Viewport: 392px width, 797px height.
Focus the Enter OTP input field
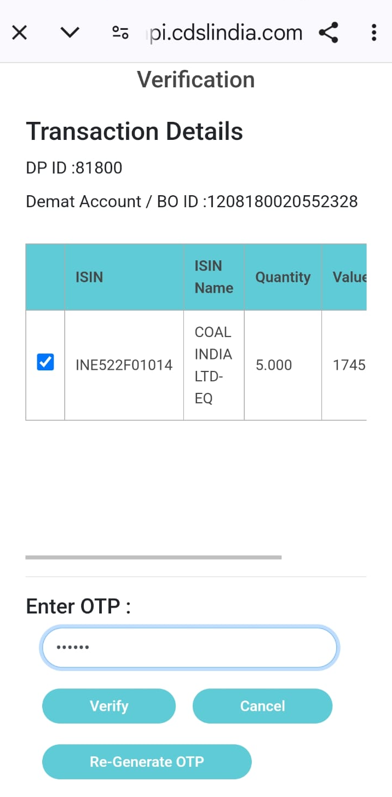pyautogui.click(x=189, y=648)
